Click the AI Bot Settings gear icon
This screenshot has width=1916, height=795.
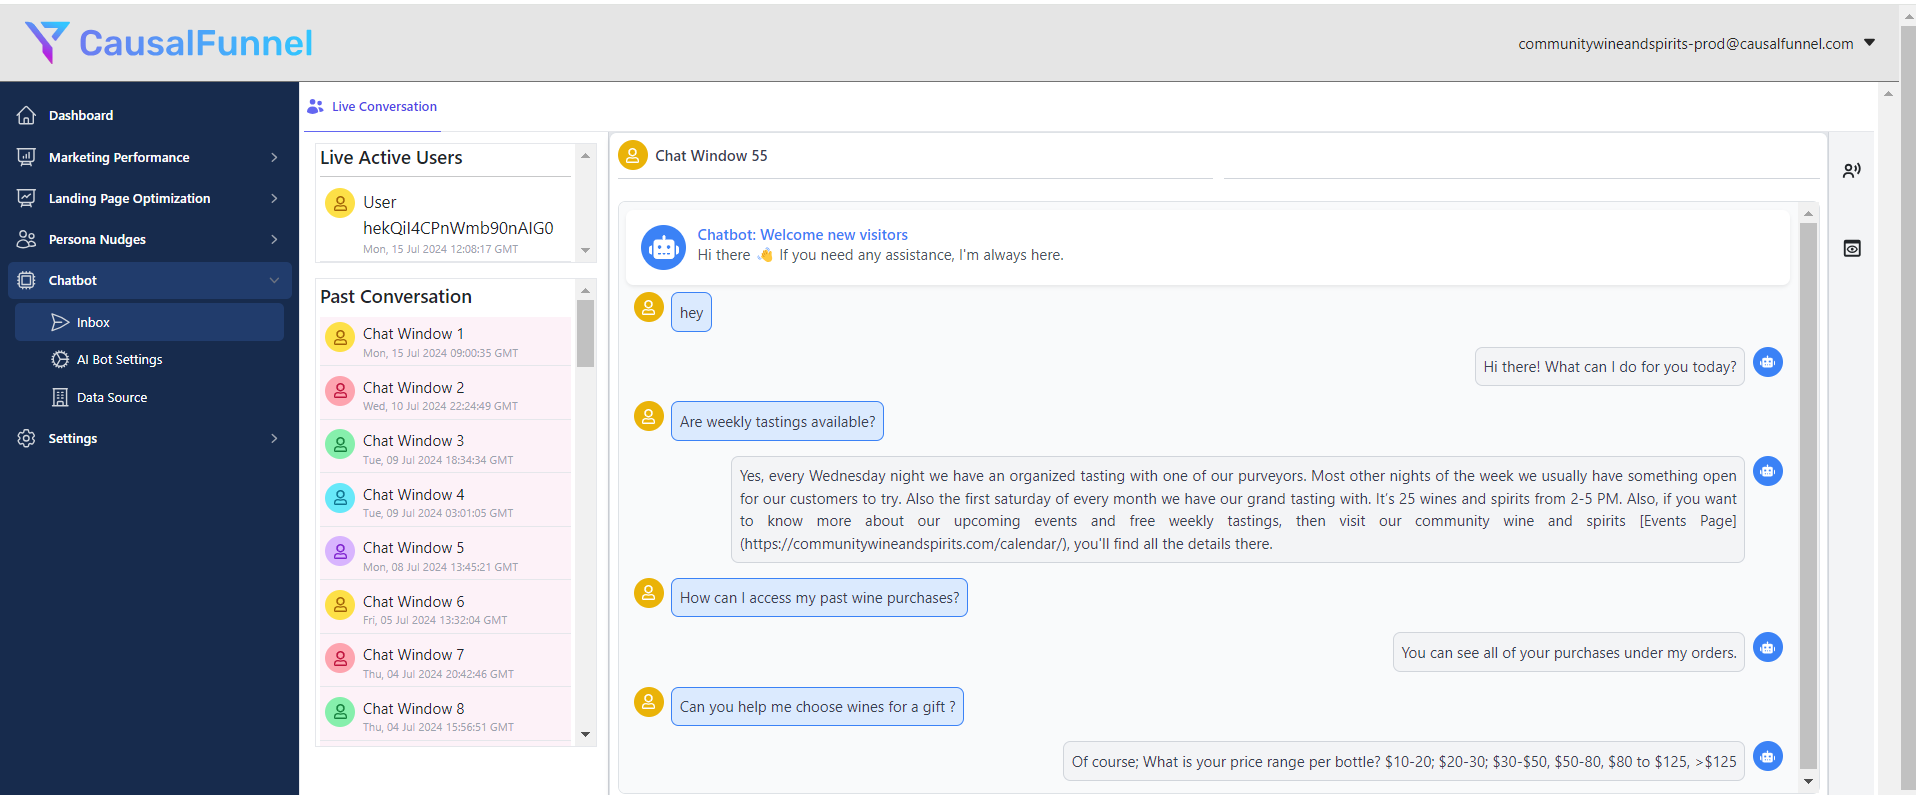60,359
